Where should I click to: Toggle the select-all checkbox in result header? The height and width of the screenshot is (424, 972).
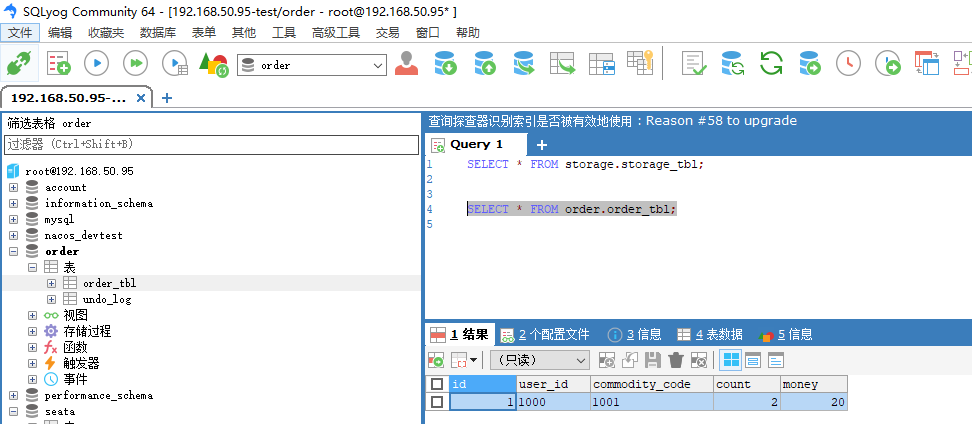tap(437, 384)
